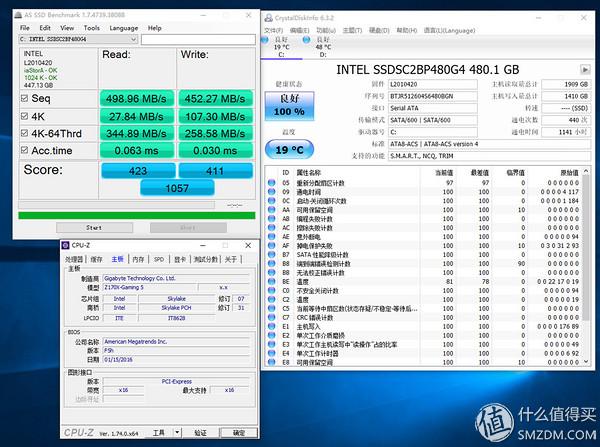600x447 pixels.
Task: Click the CrystalDiskInfo title bar icon
Action: 269,18
